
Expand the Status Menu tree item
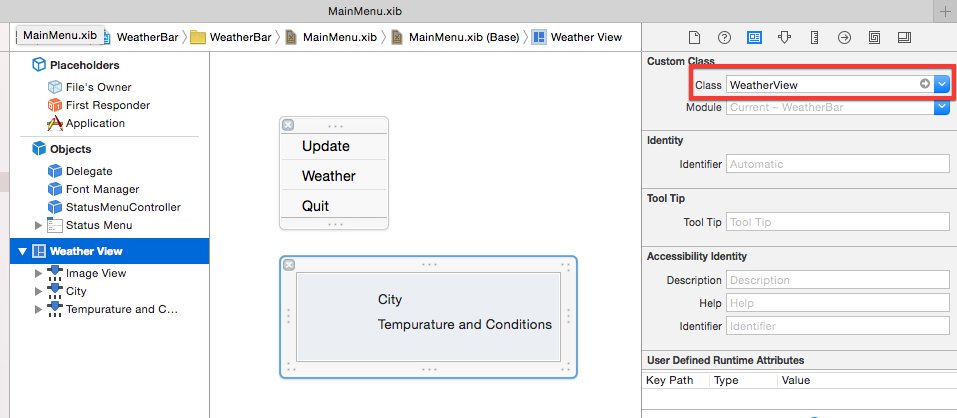pos(39,225)
